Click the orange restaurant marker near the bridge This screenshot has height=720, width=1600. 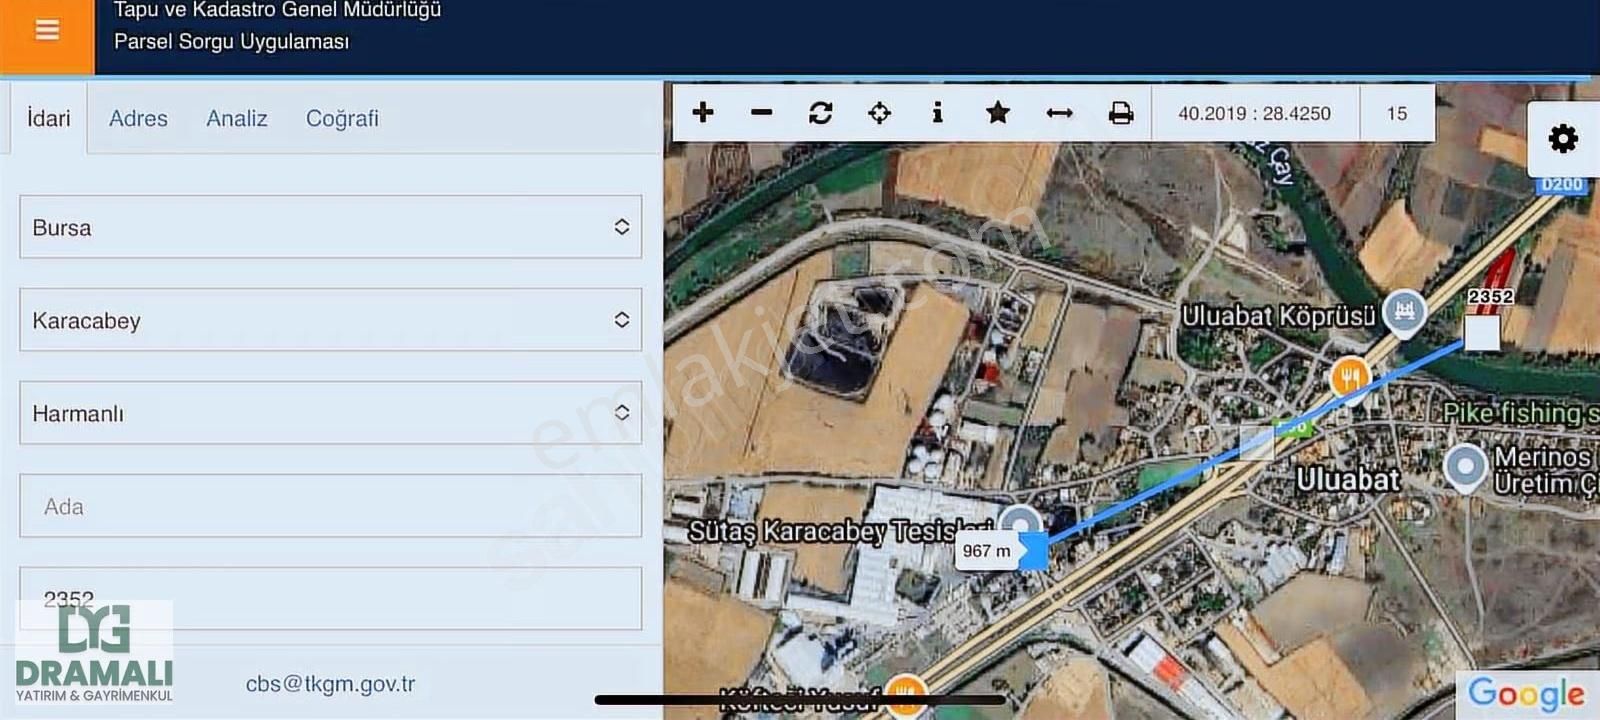pos(1350,379)
